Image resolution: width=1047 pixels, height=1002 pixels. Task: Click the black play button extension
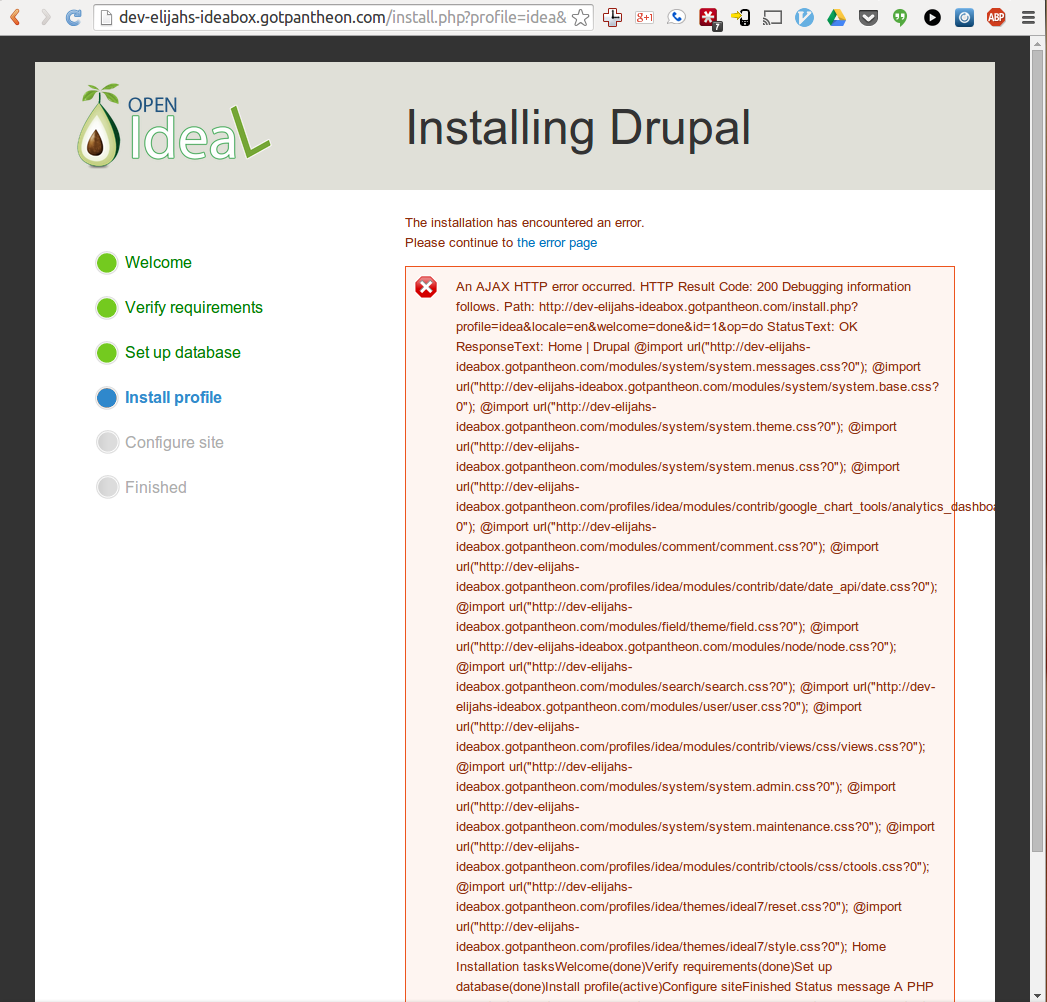click(932, 17)
